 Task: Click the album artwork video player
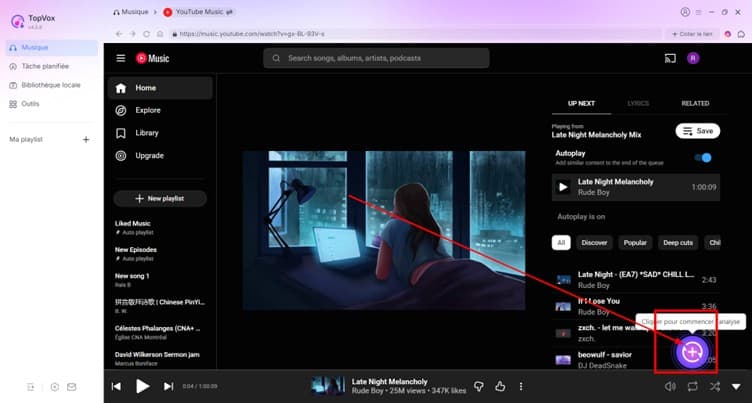click(x=384, y=230)
